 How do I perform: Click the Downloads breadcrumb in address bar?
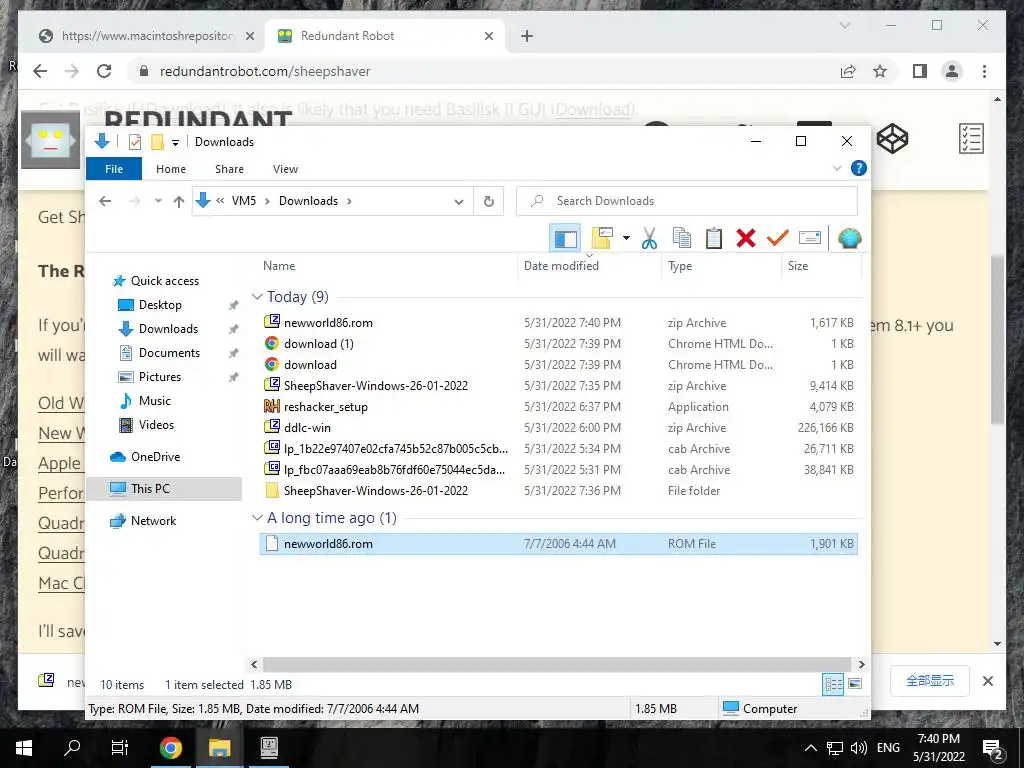tap(308, 201)
